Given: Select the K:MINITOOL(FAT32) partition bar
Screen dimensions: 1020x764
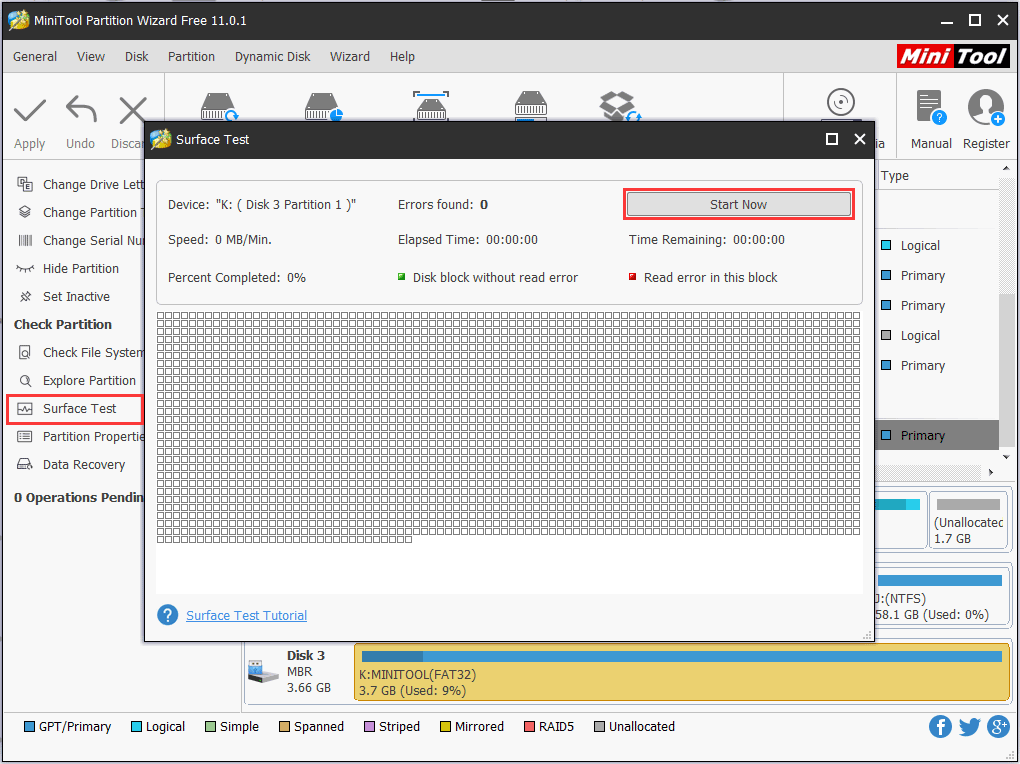Looking at the screenshot, I should click(681, 672).
